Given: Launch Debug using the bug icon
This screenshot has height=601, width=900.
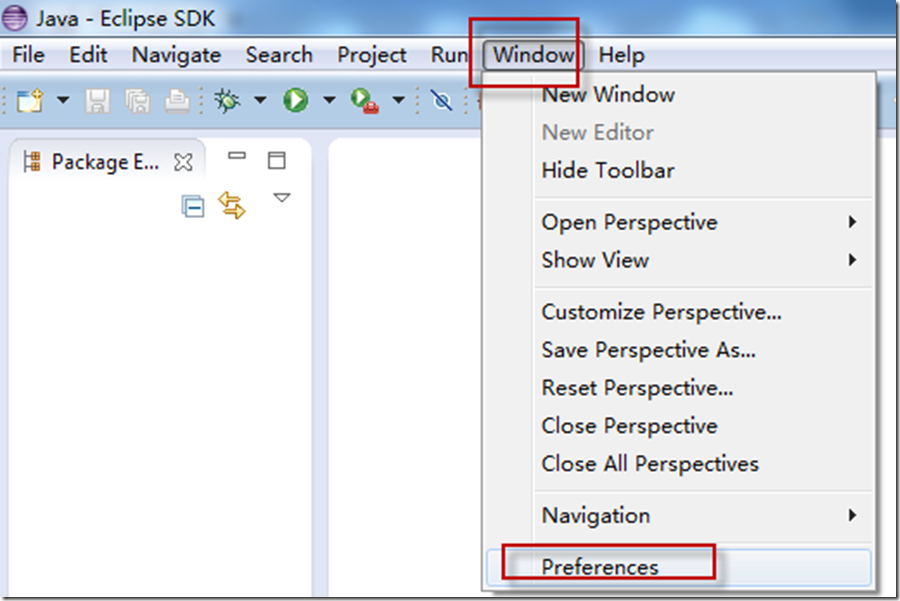Looking at the screenshot, I should click(227, 100).
